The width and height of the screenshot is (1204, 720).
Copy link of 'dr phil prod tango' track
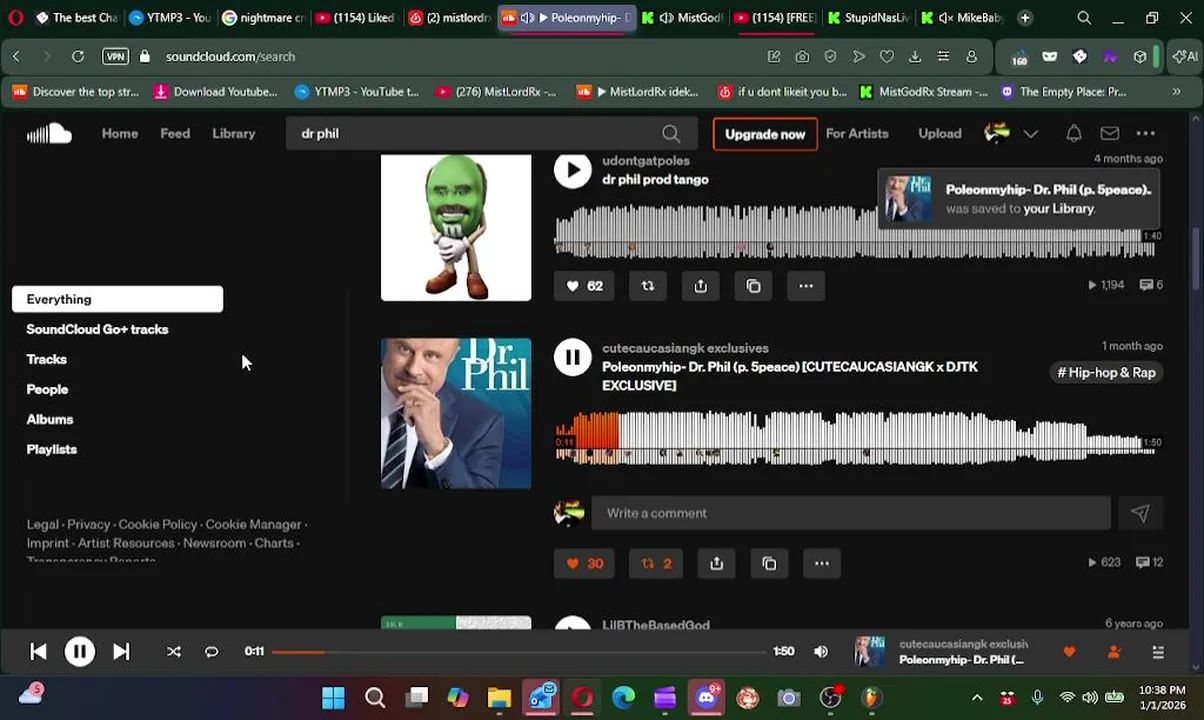point(754,286)
